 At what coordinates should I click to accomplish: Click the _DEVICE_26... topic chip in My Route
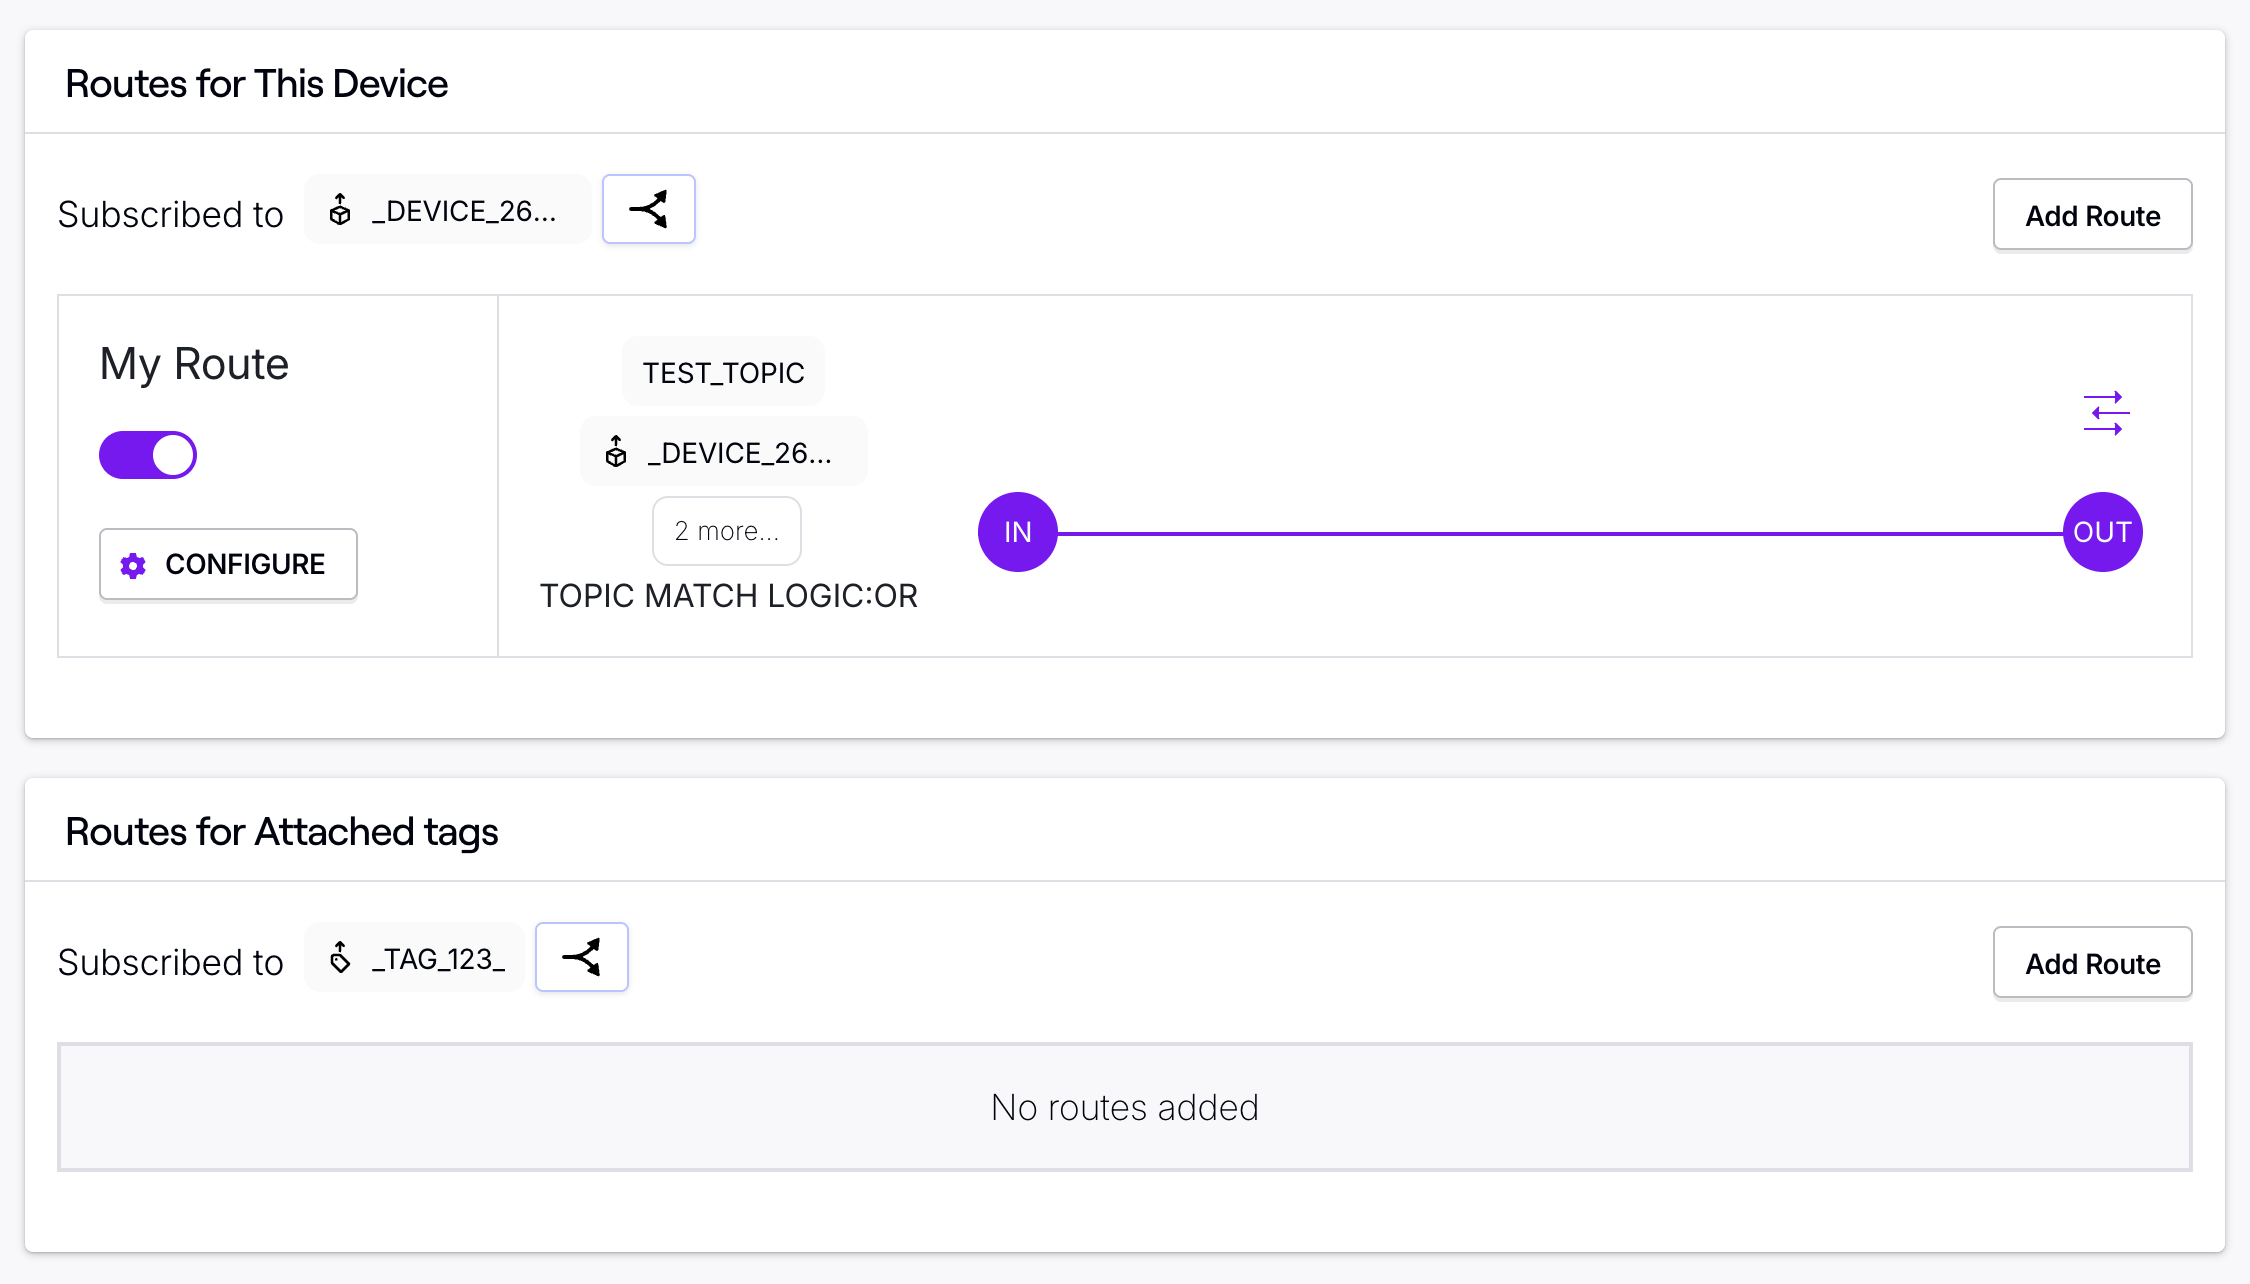point(738,453)
